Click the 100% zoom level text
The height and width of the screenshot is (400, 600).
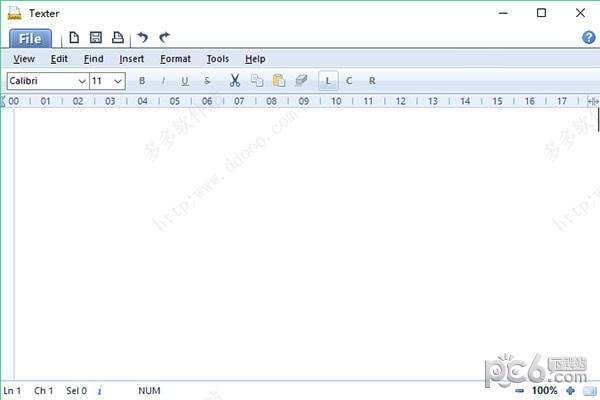pos(544,391)
